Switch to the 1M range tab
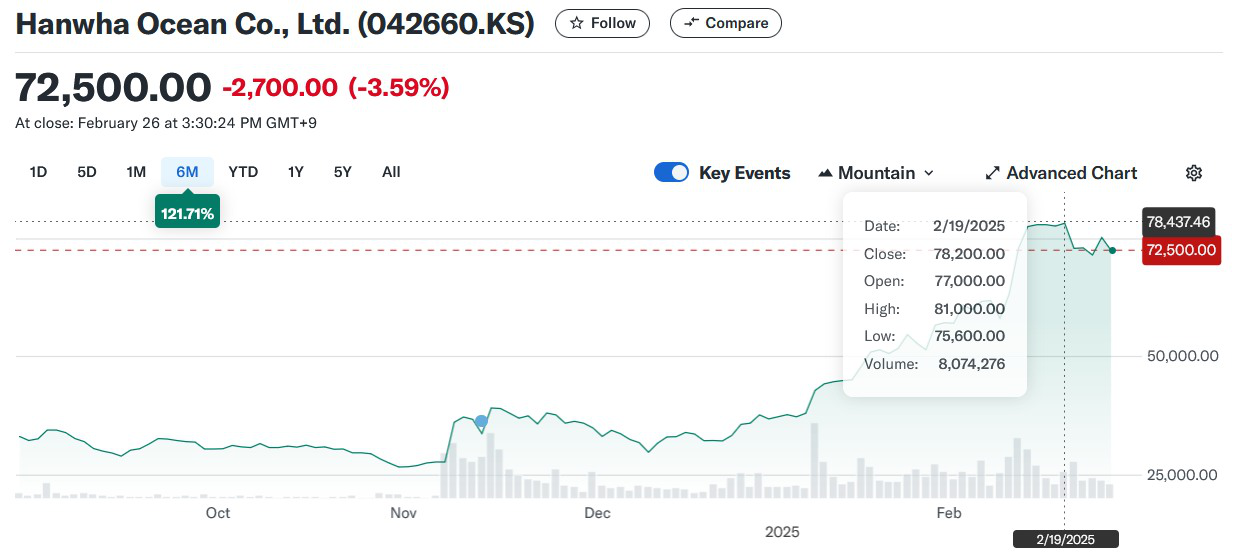The width and height of the screenshot is (1234, 556). click(136, 172)
